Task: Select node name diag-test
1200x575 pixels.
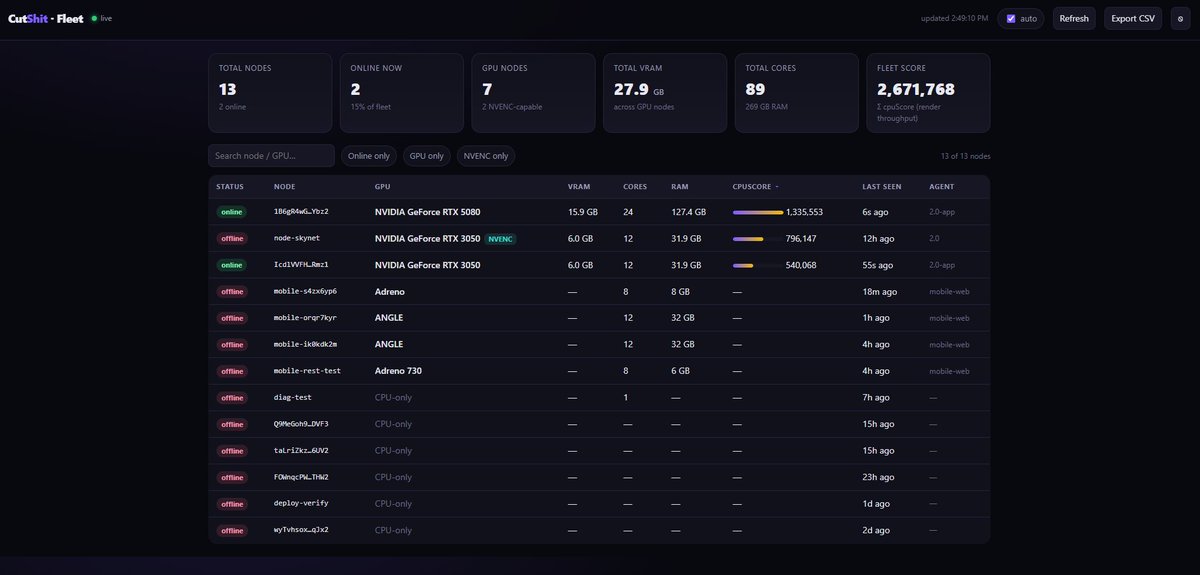Action: coord(293,398)
